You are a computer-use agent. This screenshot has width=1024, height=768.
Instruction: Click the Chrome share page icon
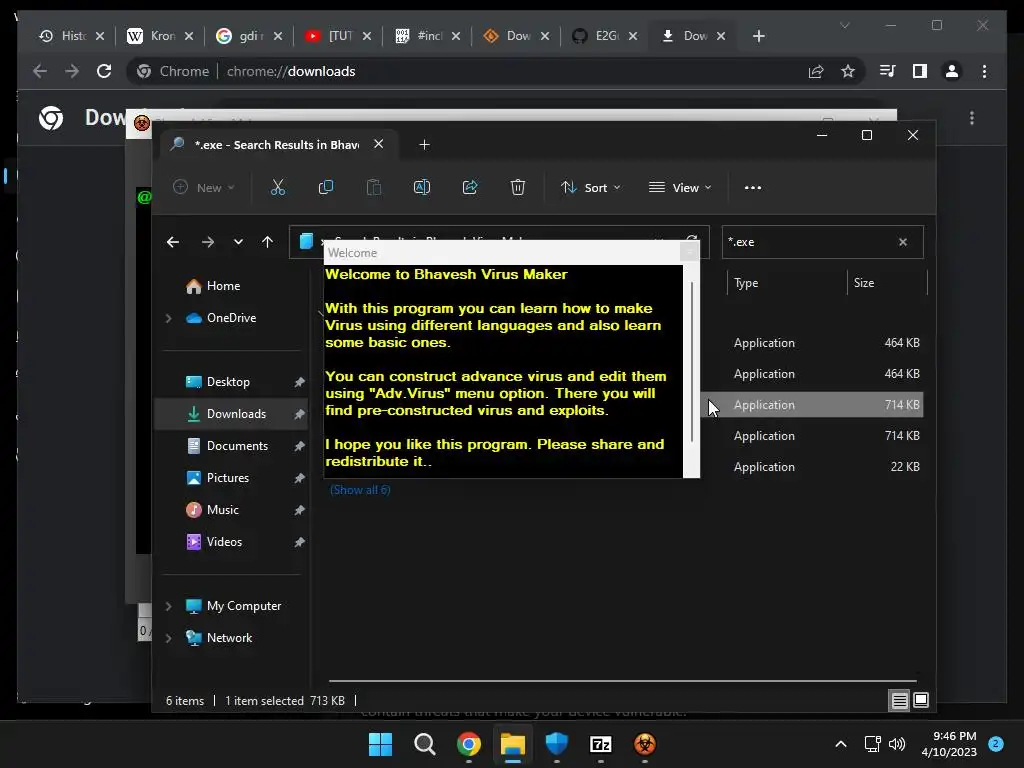pyautogui.click(x=816, y=71)
